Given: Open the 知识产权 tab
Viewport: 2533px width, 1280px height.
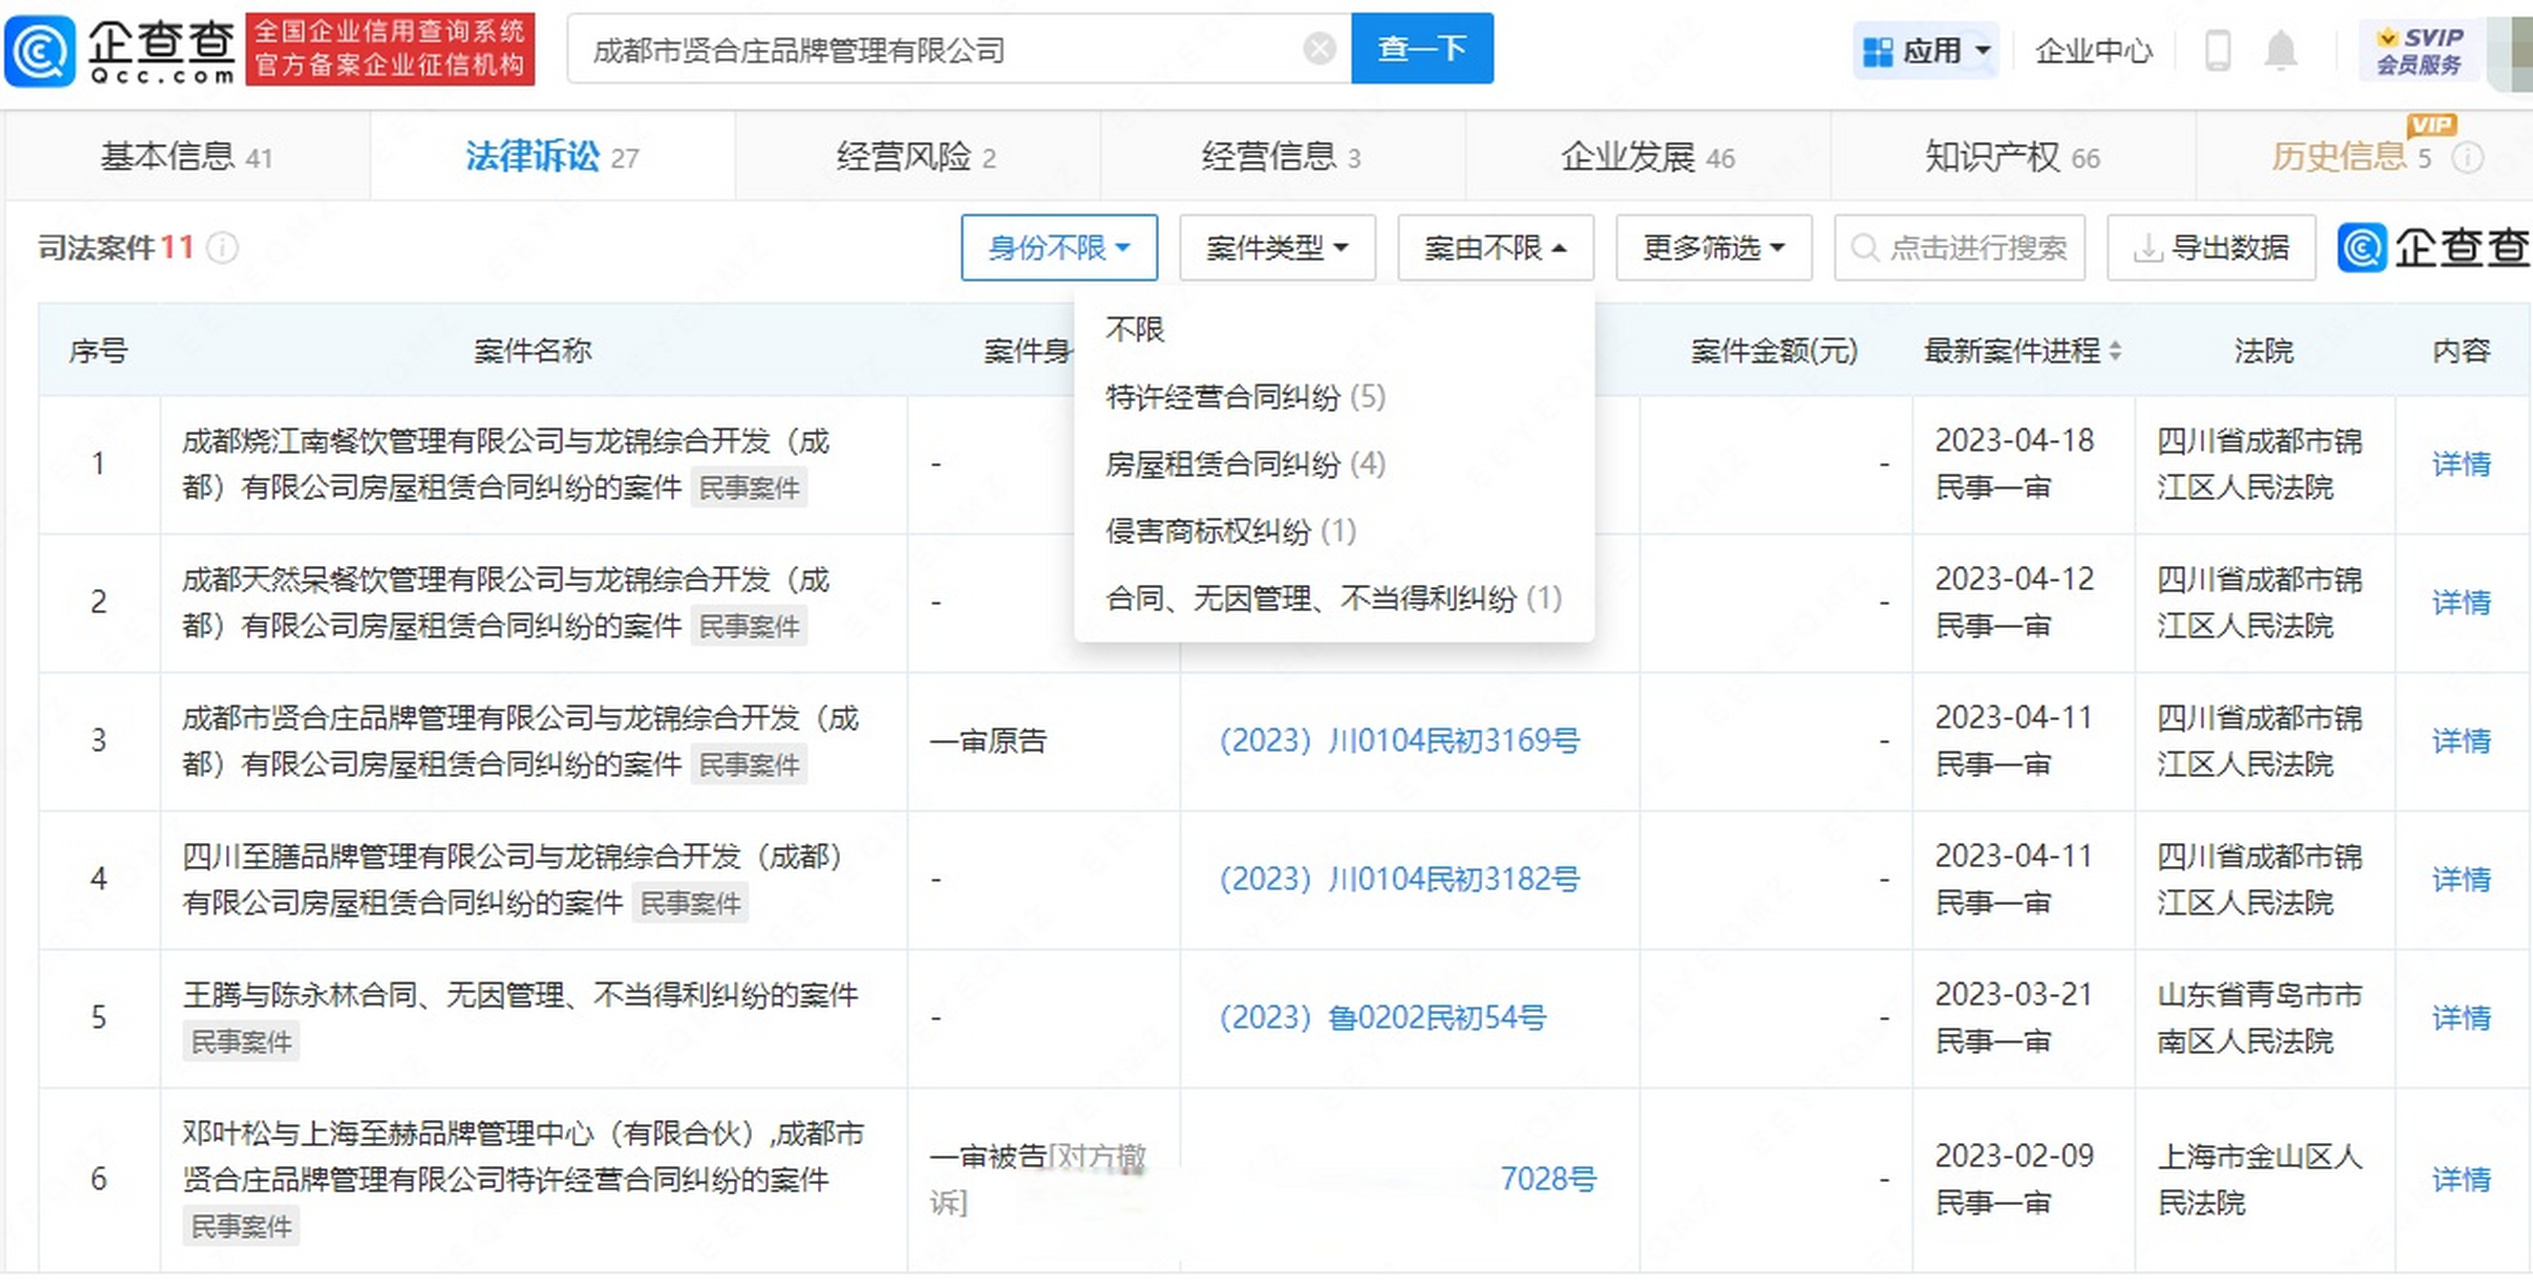Looking at the screenshot, I should pos(2012,157).
